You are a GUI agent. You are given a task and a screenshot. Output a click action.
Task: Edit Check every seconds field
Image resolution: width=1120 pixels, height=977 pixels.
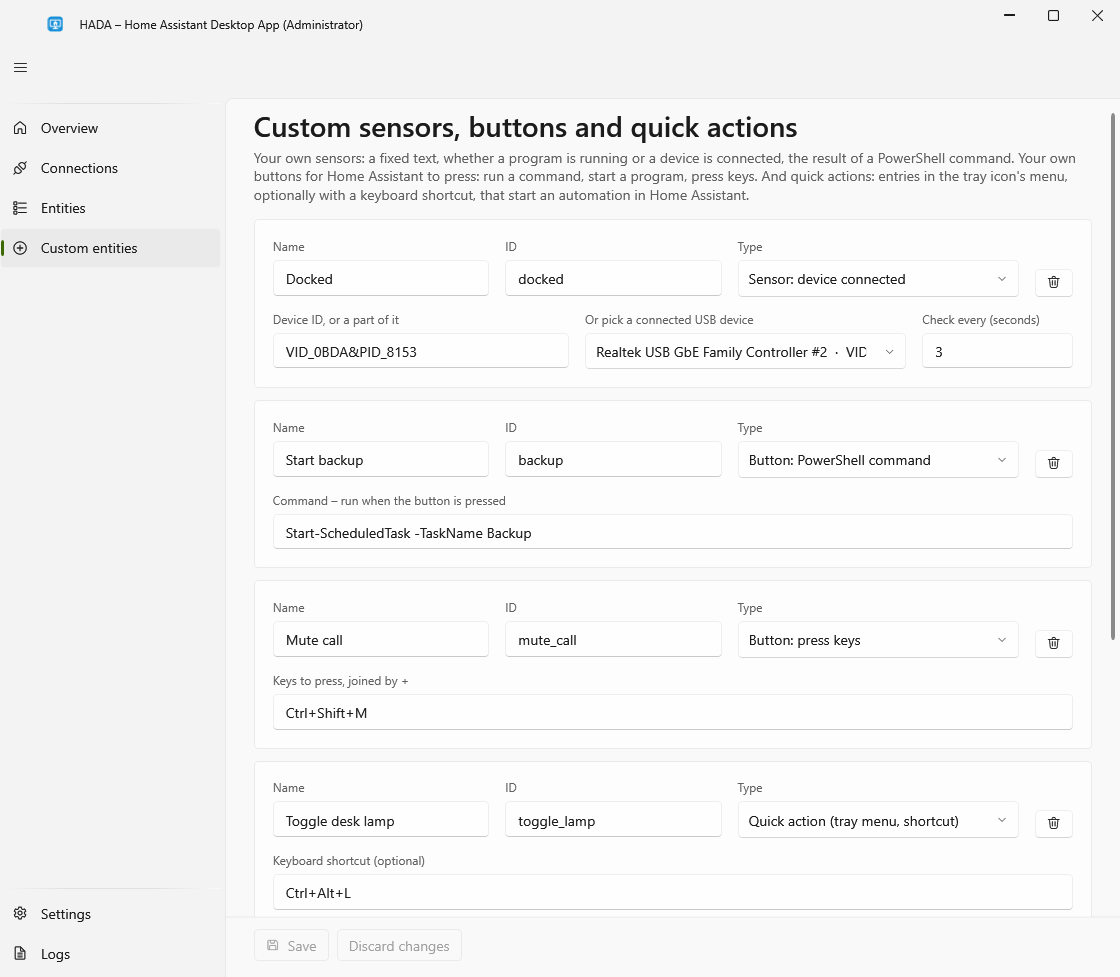[997, 352]
